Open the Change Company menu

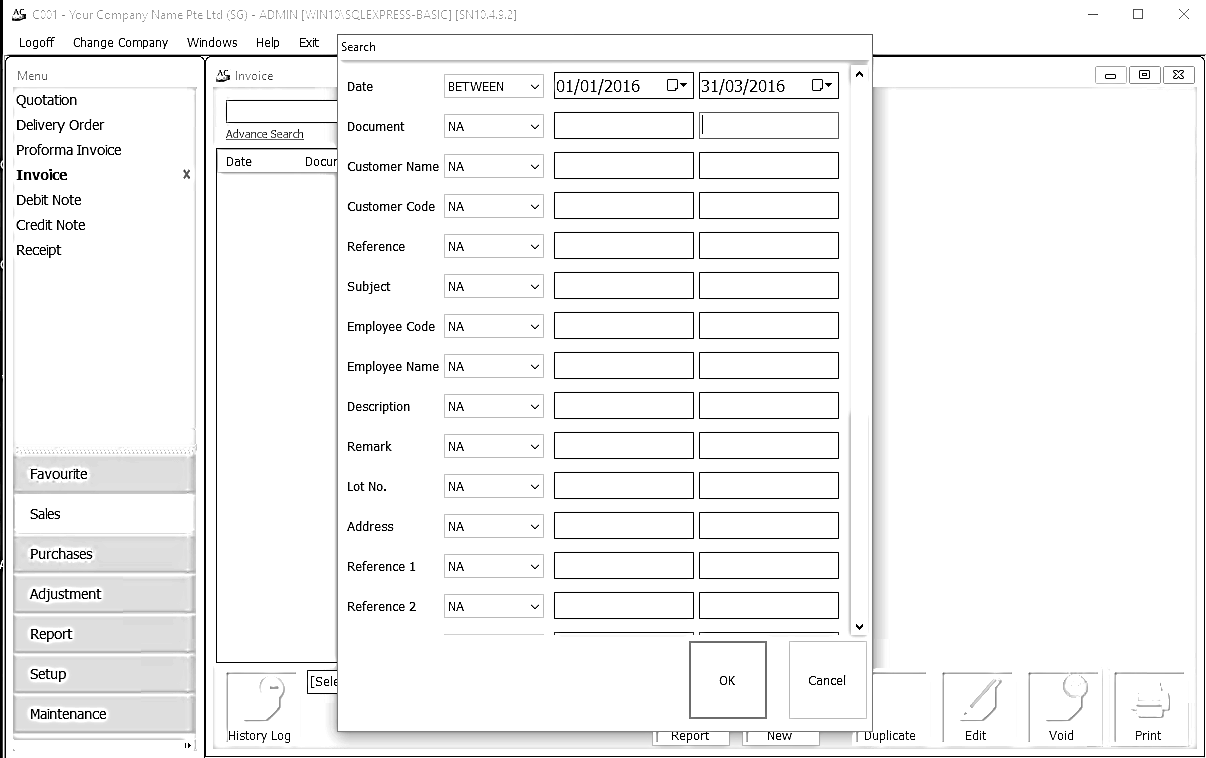(x=120, y=43)
